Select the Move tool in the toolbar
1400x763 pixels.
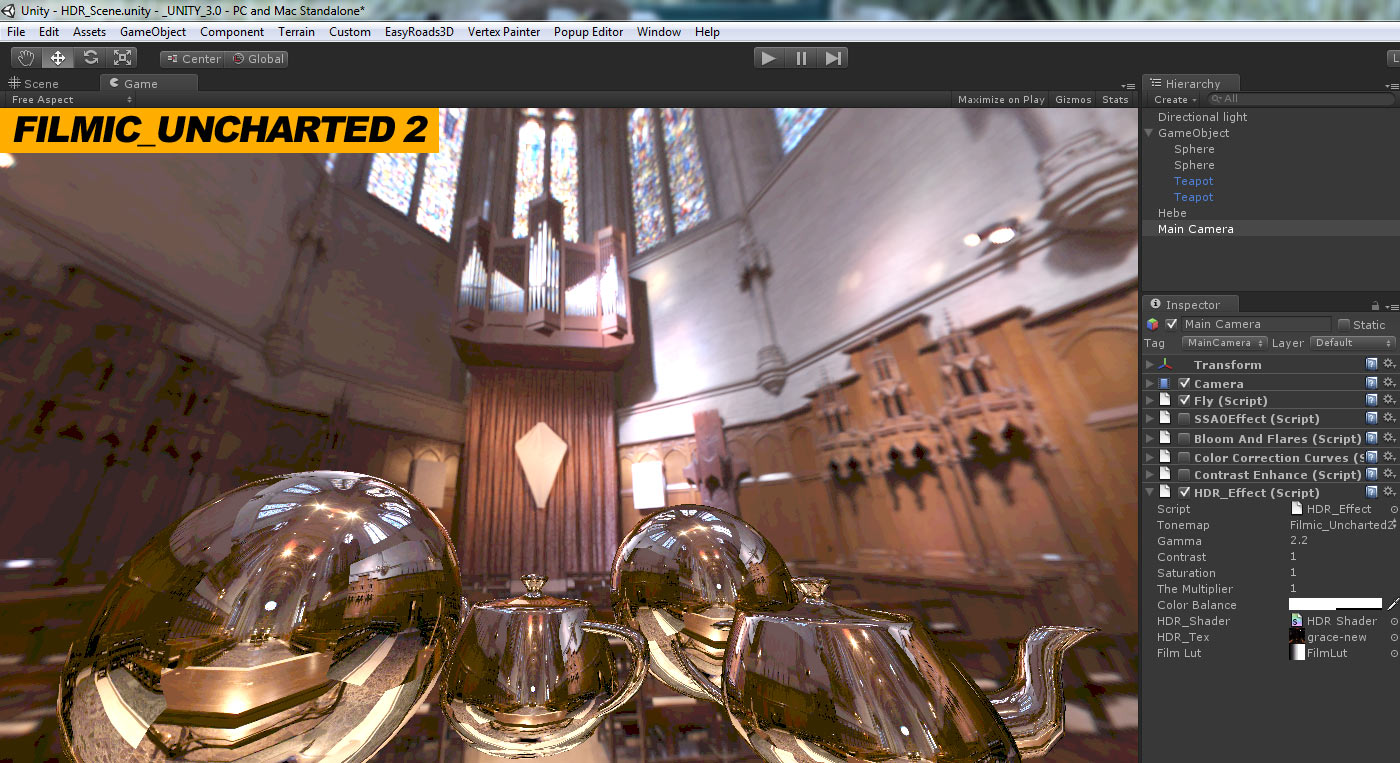pyautogui.click(x=58, y=58)
